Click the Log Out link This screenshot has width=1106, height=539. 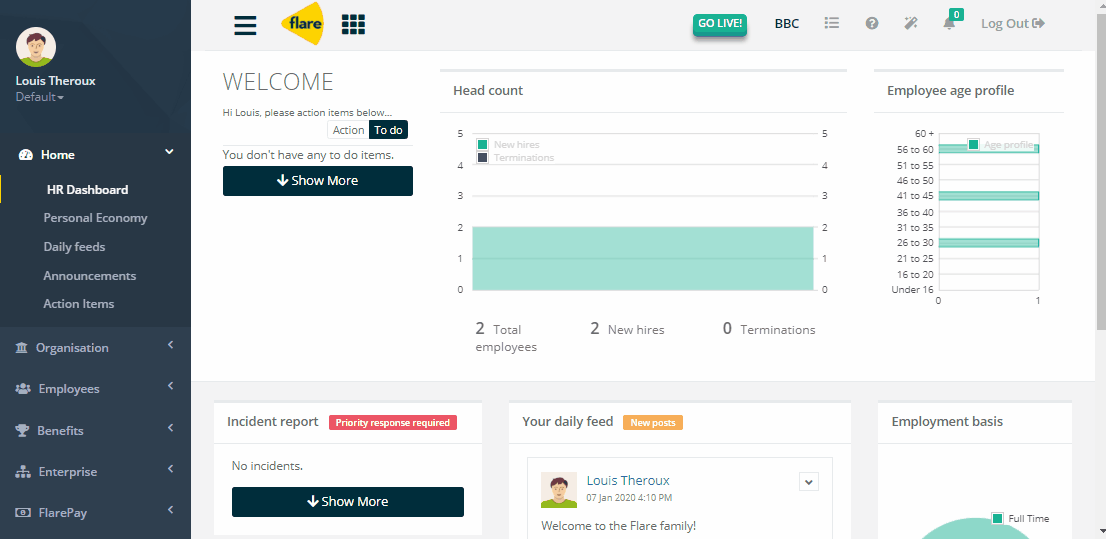(1013, 23)
